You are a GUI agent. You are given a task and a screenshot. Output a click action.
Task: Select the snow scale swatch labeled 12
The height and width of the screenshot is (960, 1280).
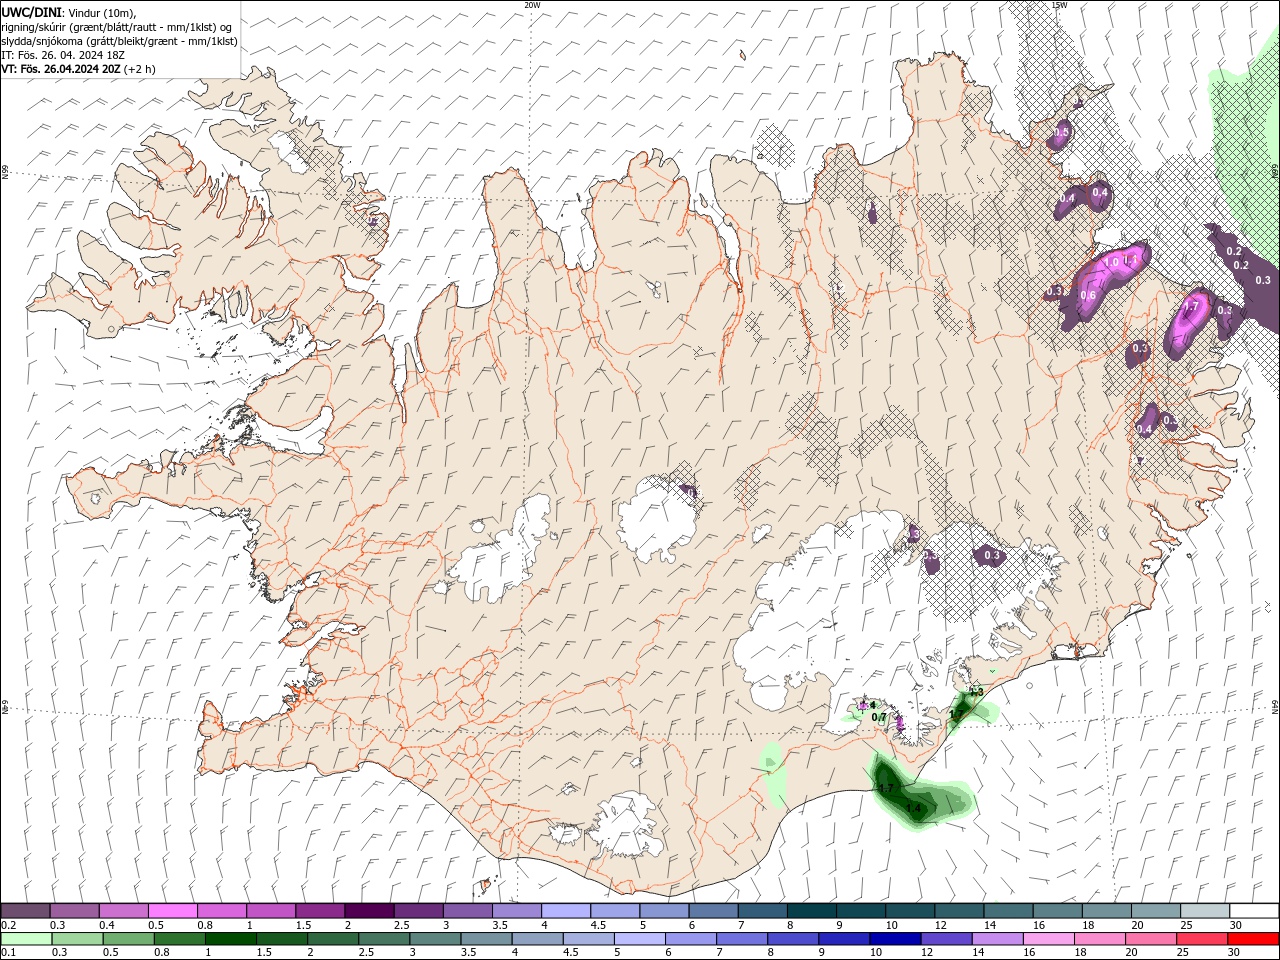tap(959, 911)
